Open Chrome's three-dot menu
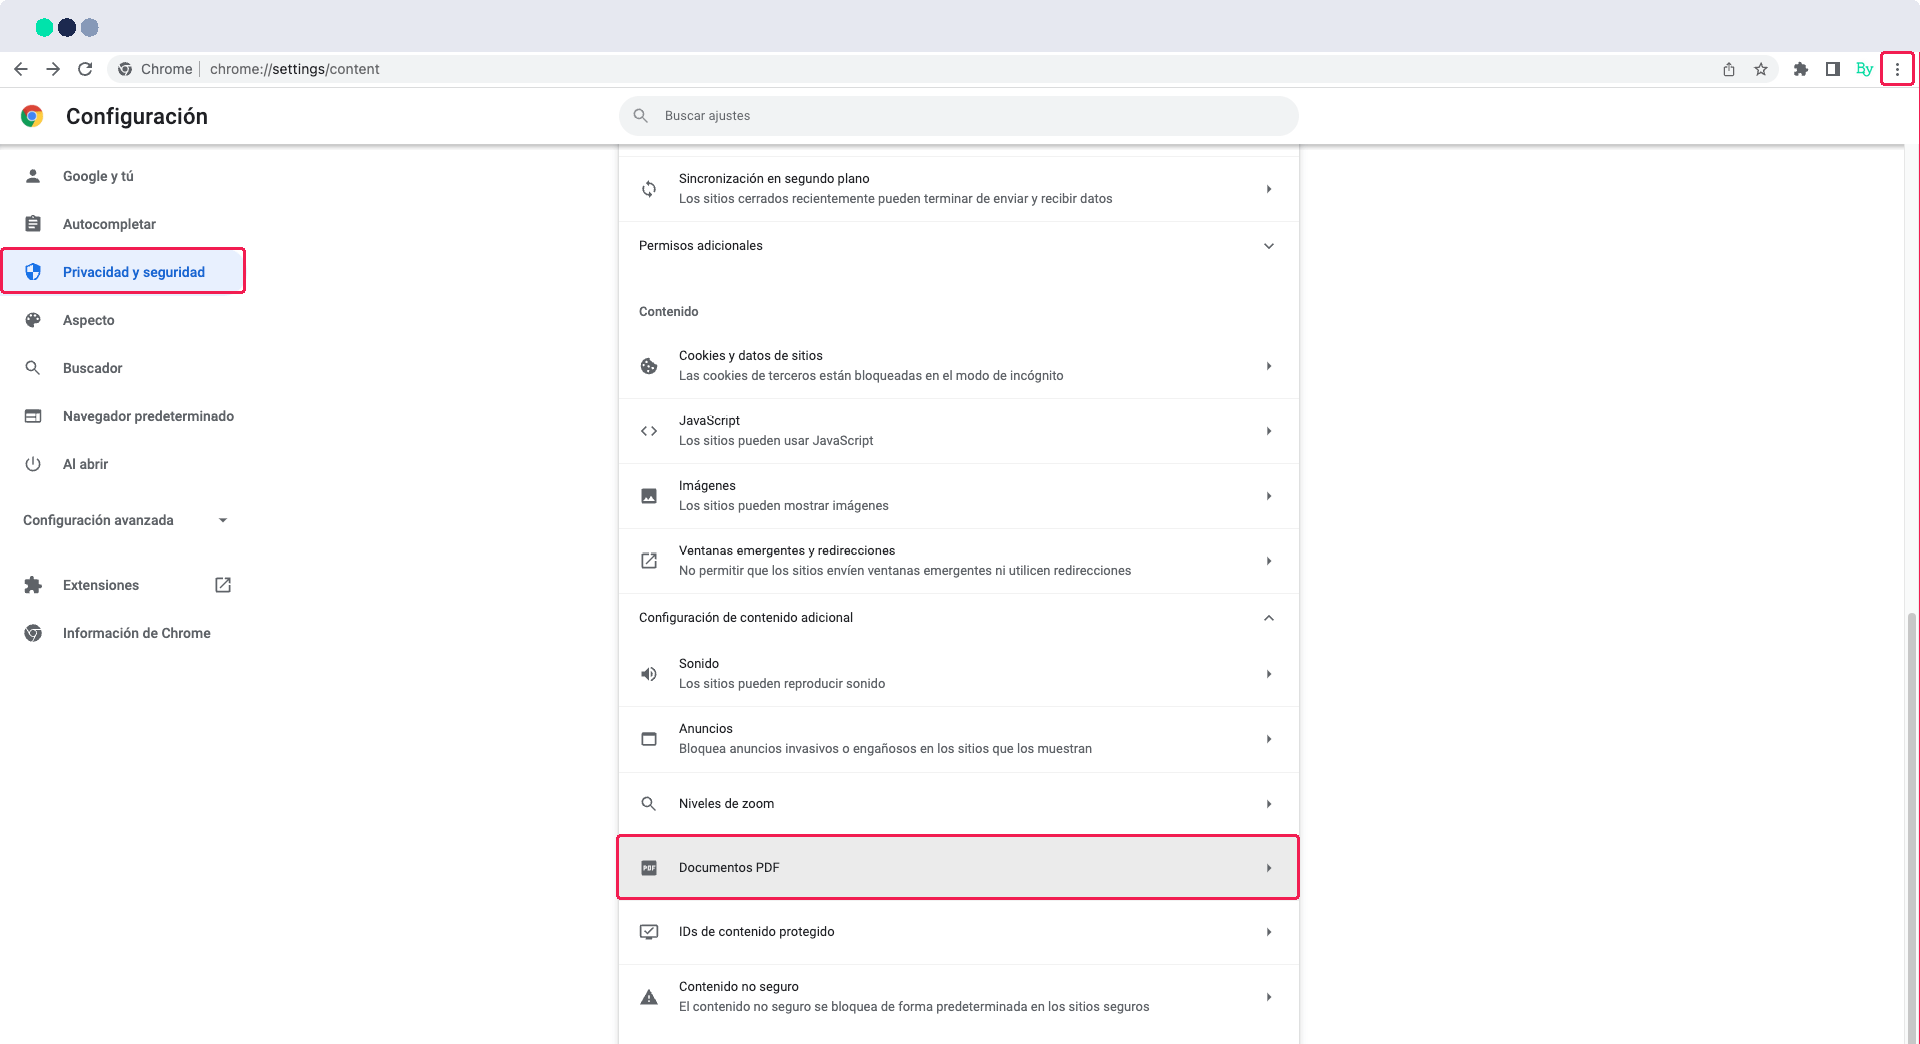 point(1898,69)
